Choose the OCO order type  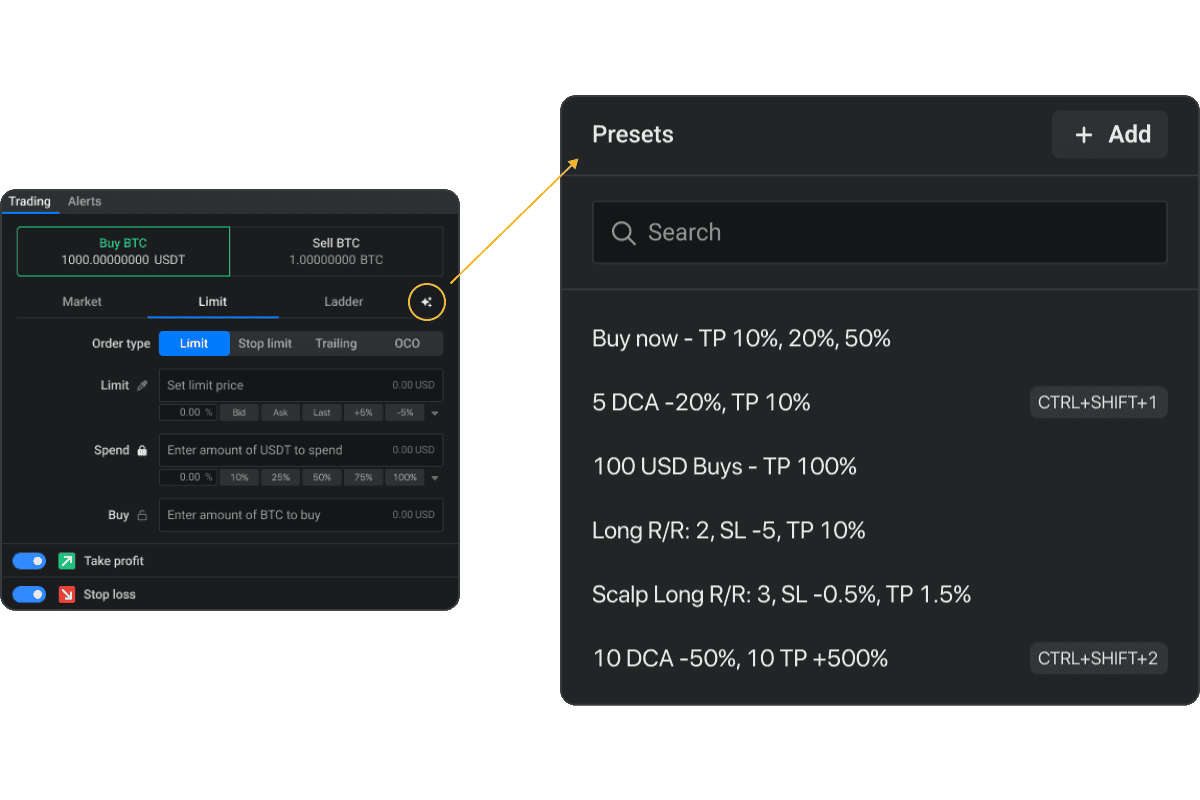click(407, 343)
